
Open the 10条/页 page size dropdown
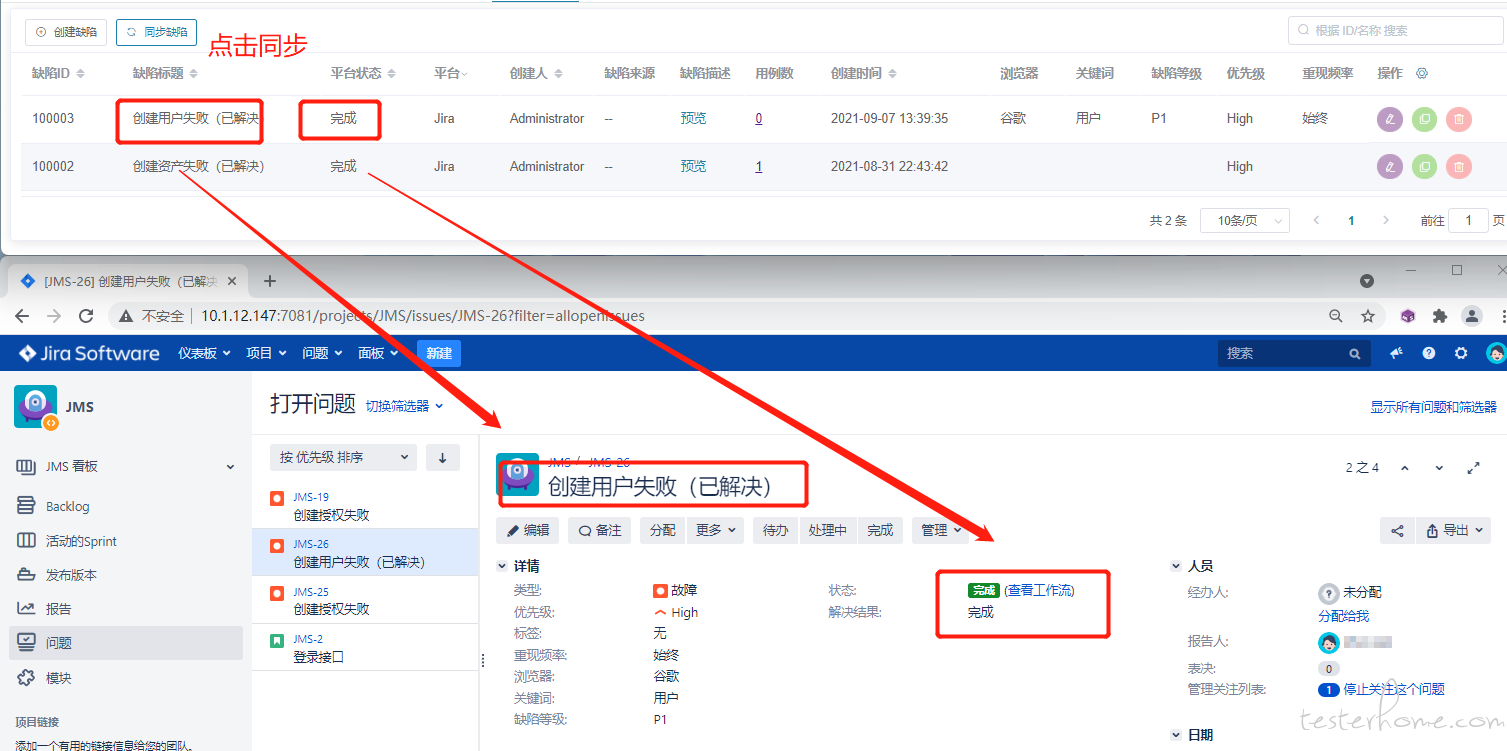[x=1245, y=221]
